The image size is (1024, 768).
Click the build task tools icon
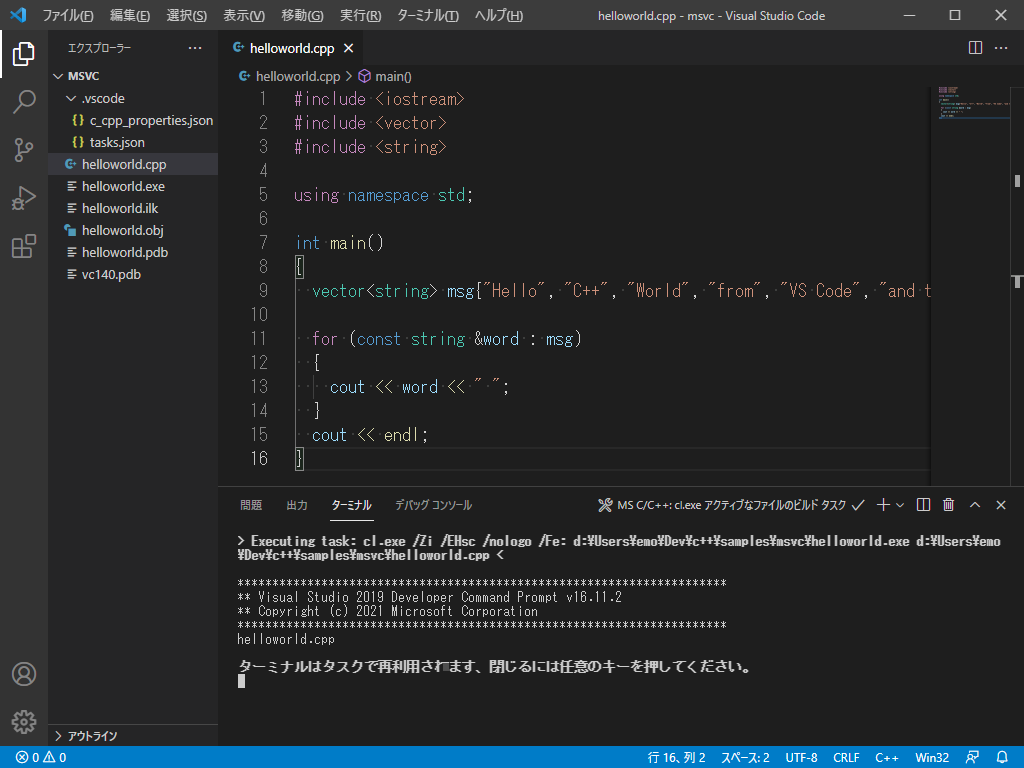605,505
